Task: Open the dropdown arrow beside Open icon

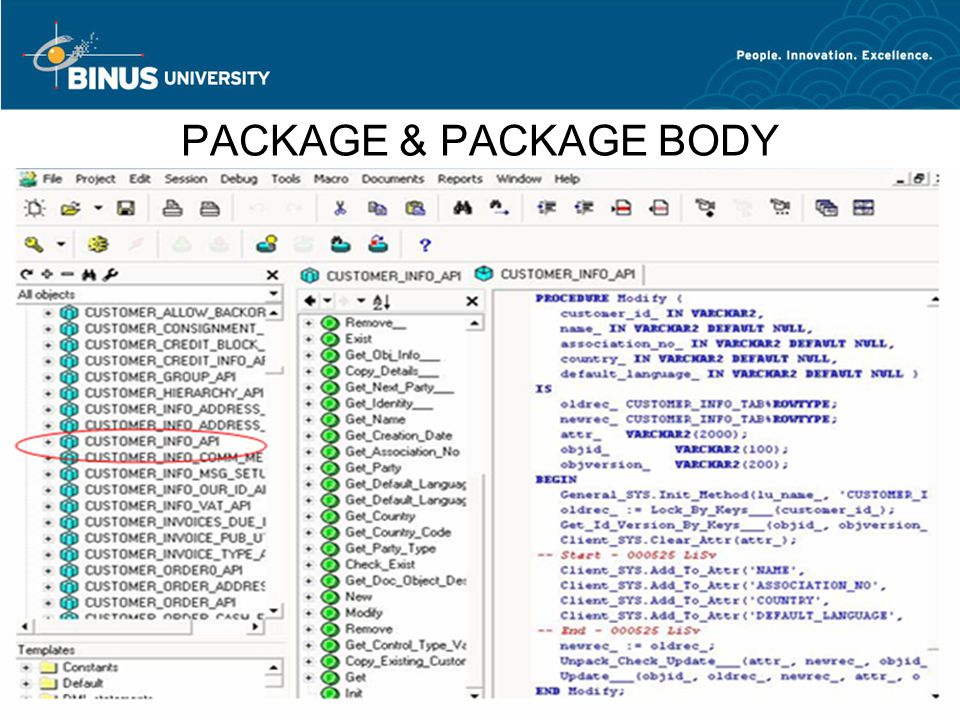Action: pyautogui.click(x=98, y=208)
